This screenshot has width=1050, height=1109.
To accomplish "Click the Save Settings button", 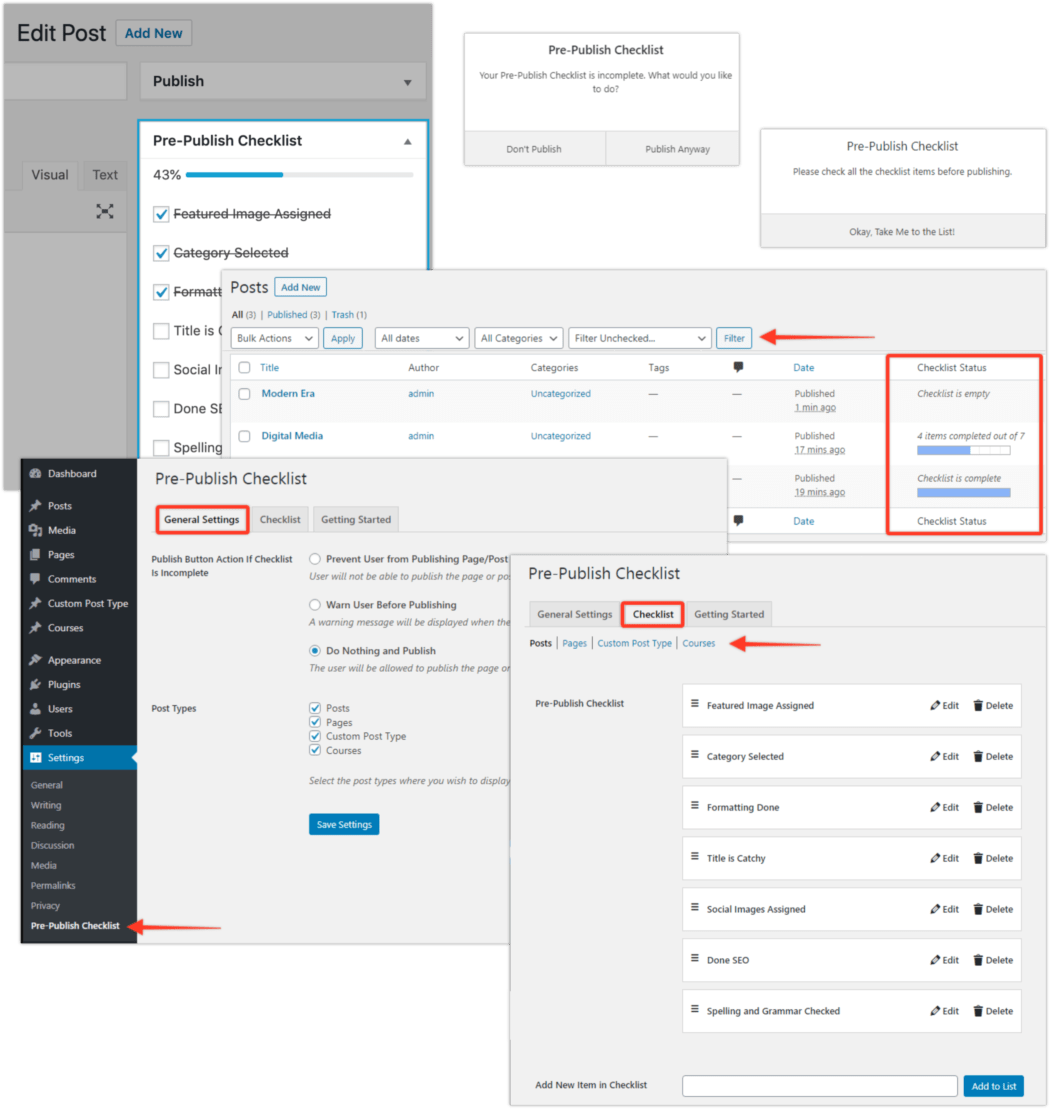I will pyautogui.click(x=344, y=824).
